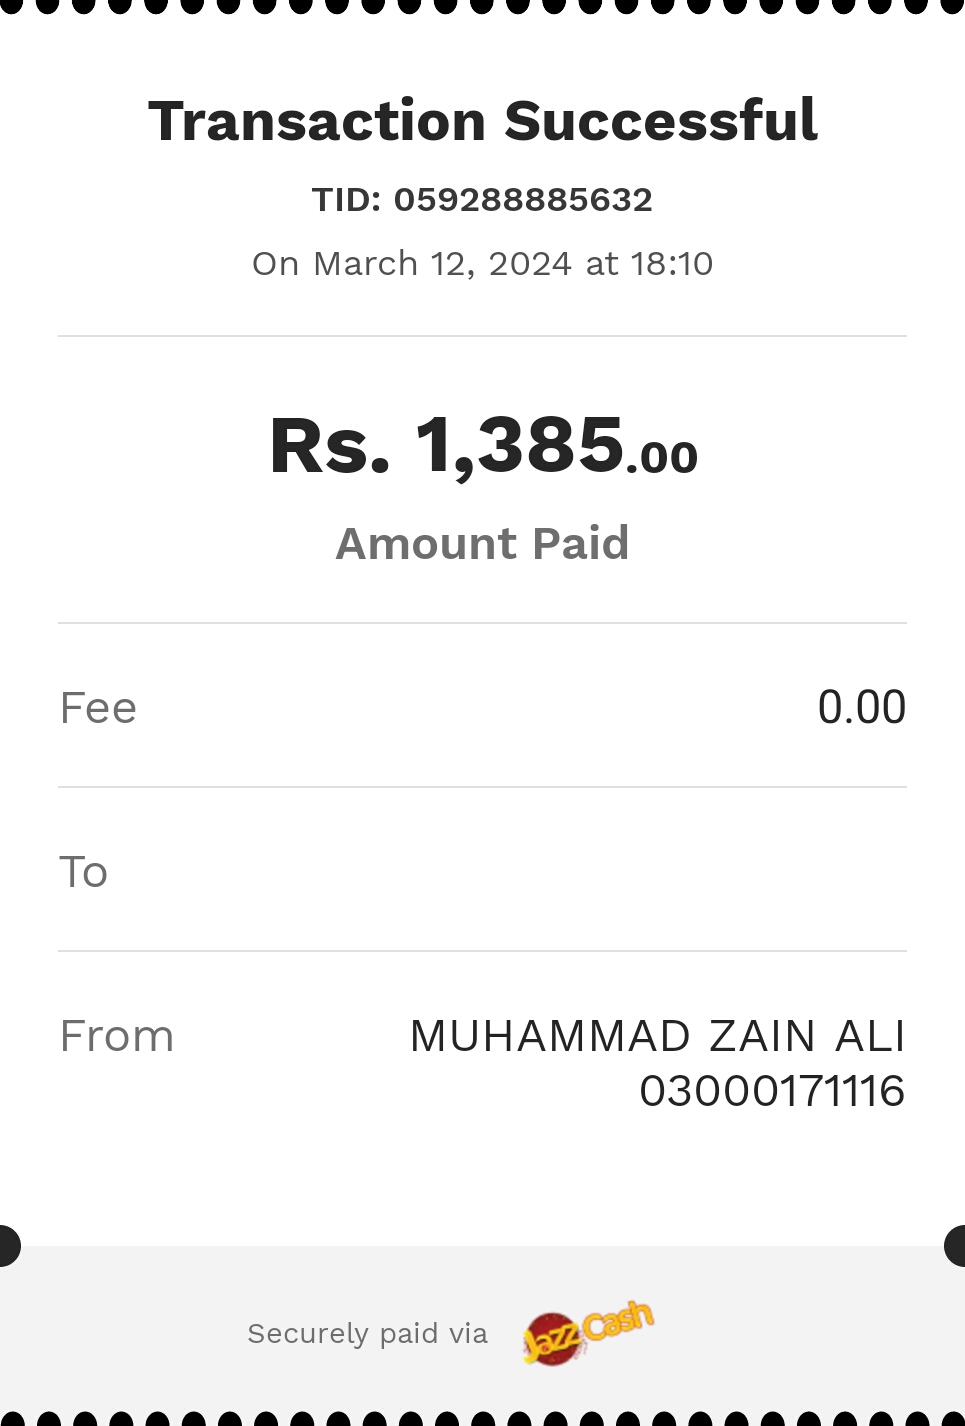965x1426 pixels.
Task: Click the Fee label
Action: 98,707
